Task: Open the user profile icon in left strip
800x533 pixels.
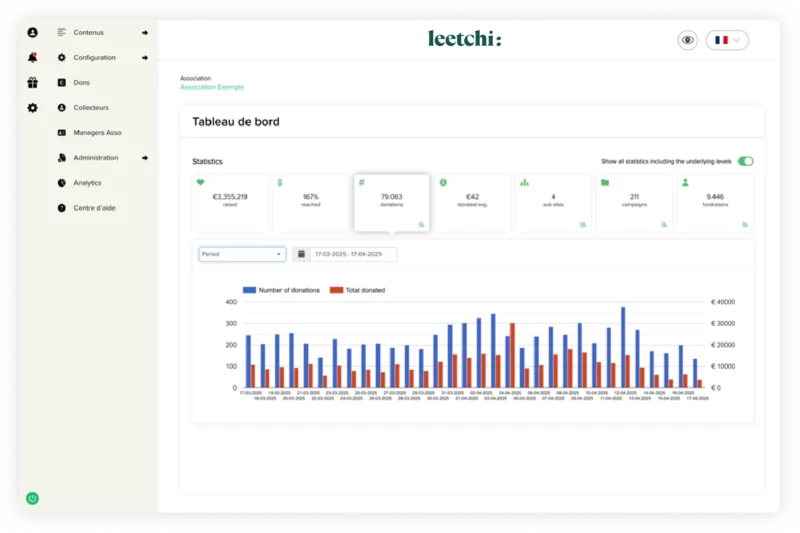Action: pos(32,33)
